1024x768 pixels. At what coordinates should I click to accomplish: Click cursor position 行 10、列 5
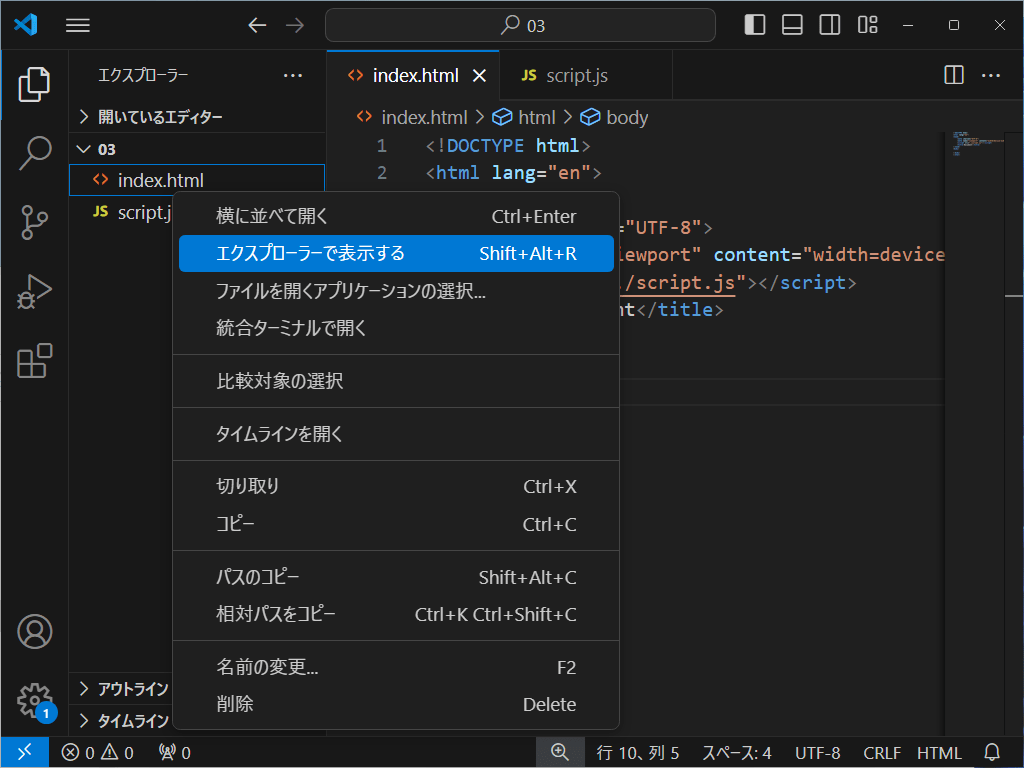coord(638,753)
